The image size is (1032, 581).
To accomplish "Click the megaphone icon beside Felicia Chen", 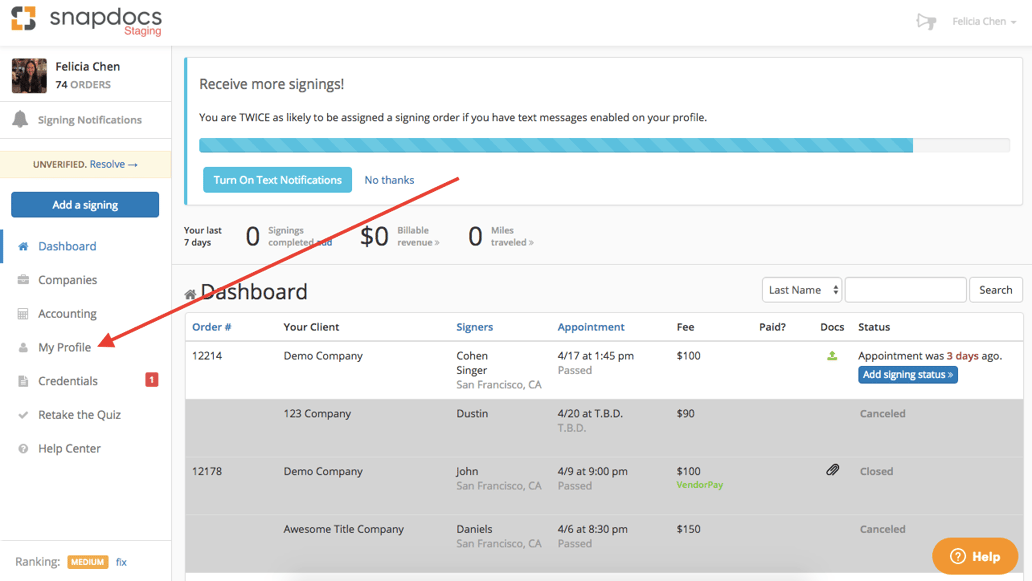I will click(926, 20).
